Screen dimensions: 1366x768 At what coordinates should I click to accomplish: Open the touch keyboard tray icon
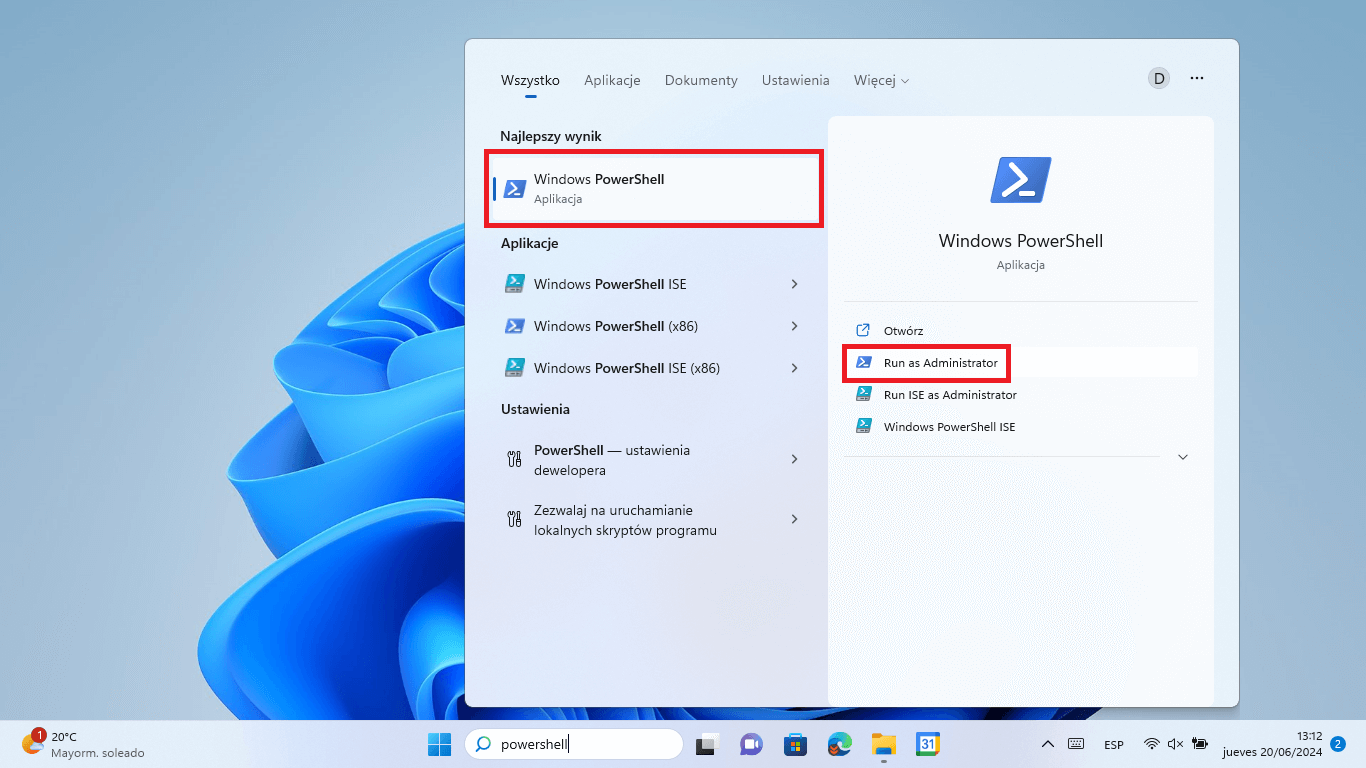tap(1076, 744)
